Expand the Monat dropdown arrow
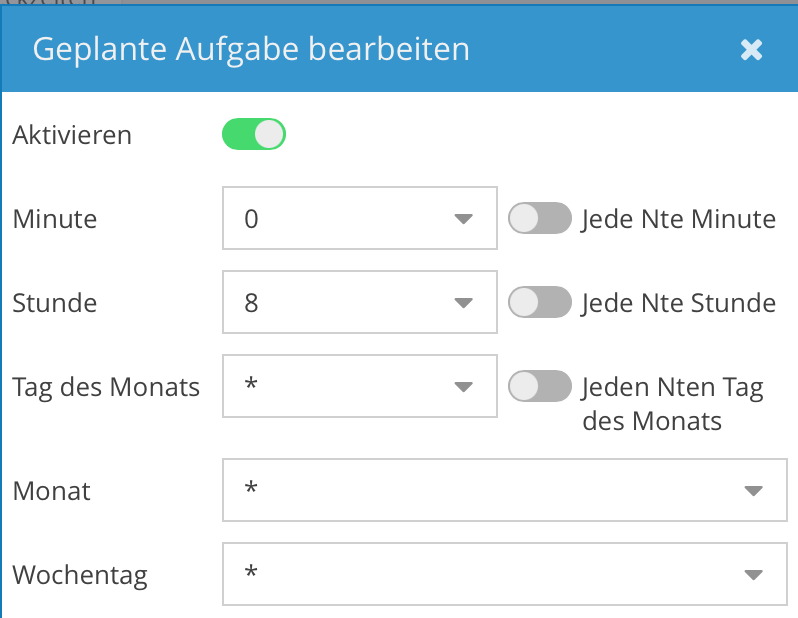Viewport: 798px width, 618px height. [x=753, y=490]
